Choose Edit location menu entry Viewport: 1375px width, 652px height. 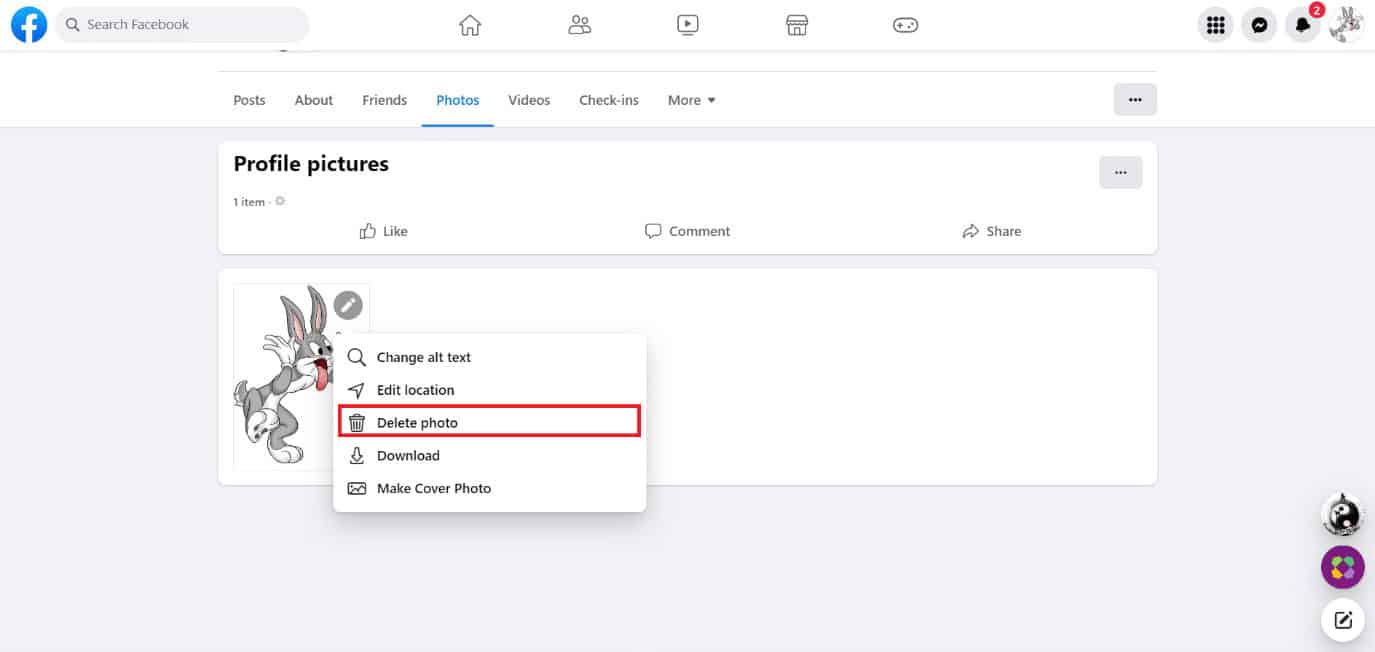(x=489, y=390)
